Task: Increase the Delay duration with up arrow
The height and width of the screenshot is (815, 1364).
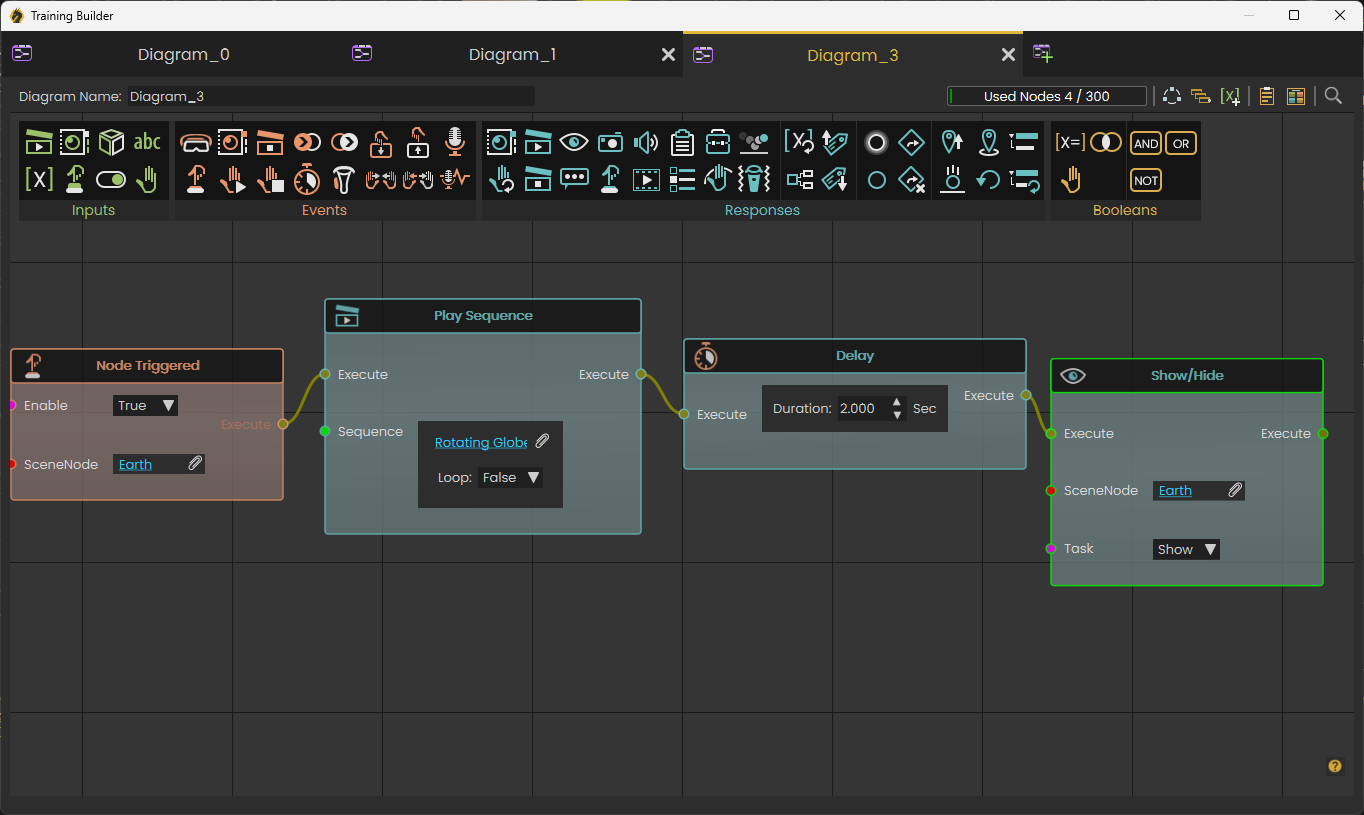Action: coord(897,402)
